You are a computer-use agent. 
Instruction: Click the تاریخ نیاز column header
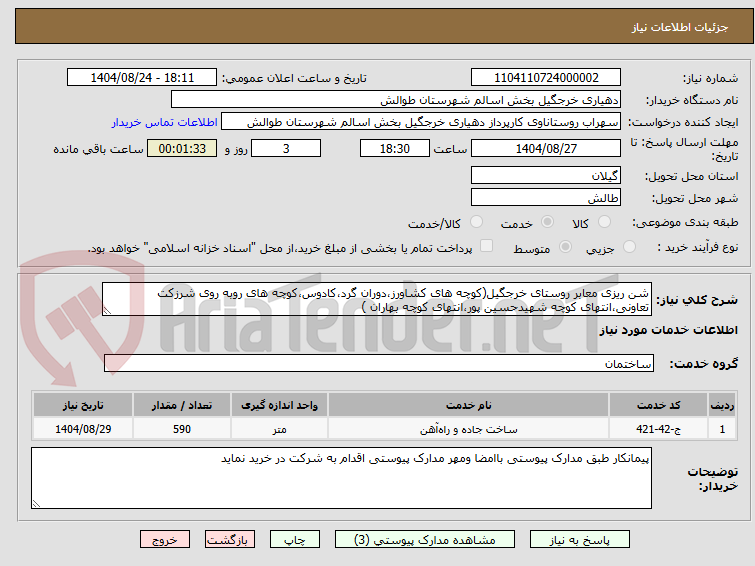click(83, 405)
